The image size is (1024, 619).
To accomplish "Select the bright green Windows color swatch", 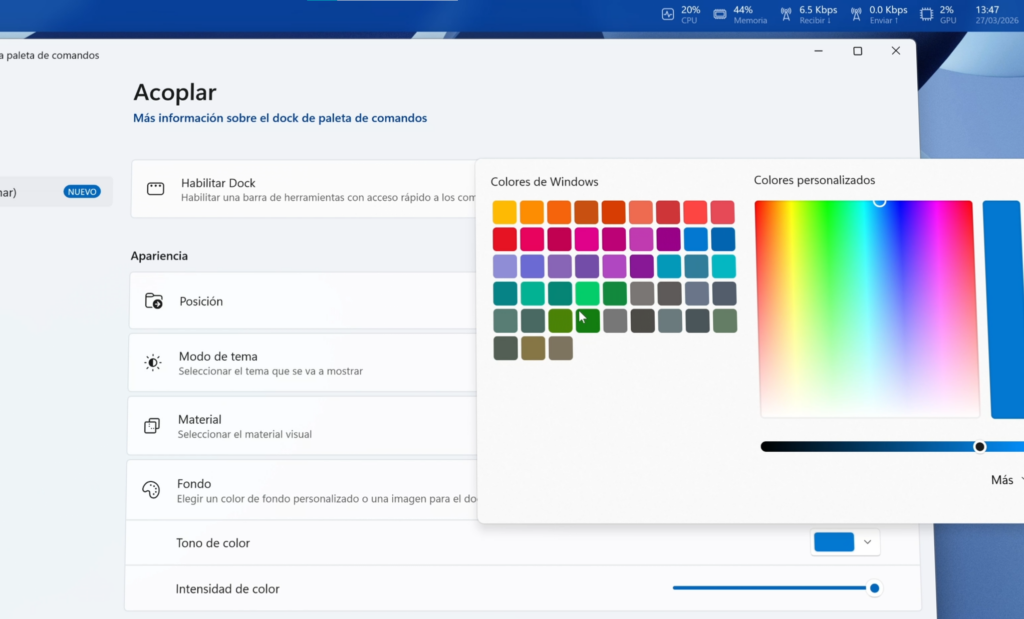I will [587, 293].
